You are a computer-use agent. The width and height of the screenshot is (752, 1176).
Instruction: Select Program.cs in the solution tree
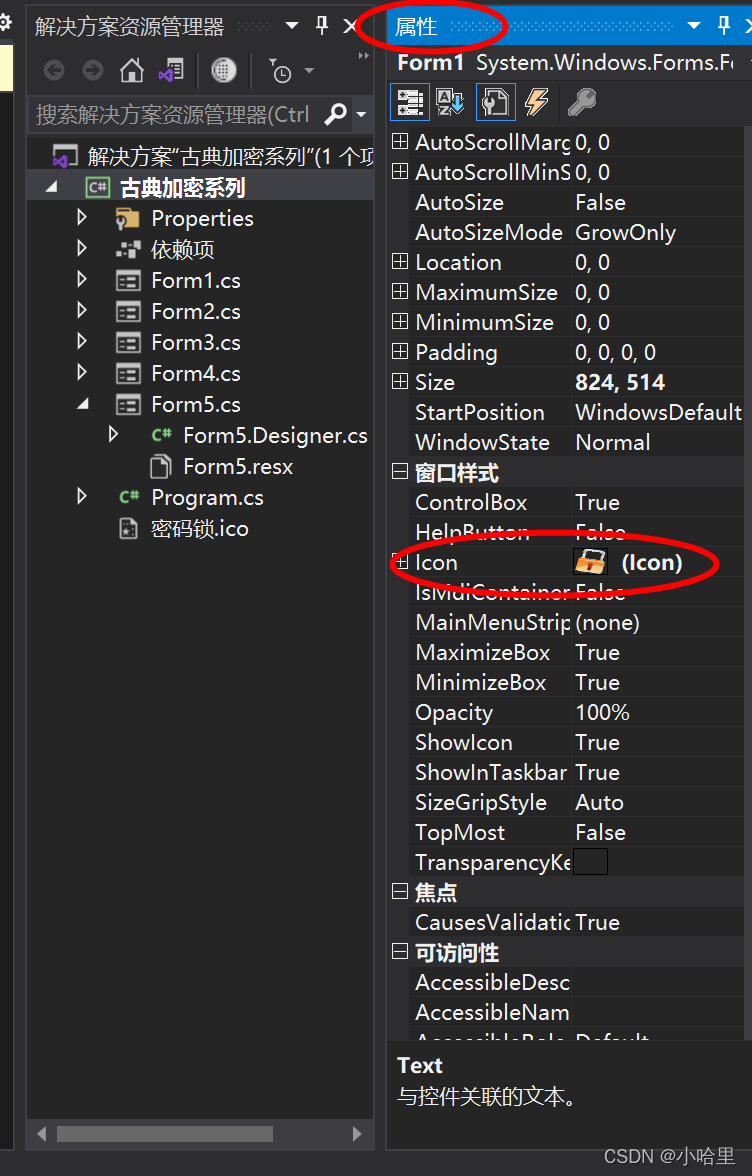click(207, 497)
